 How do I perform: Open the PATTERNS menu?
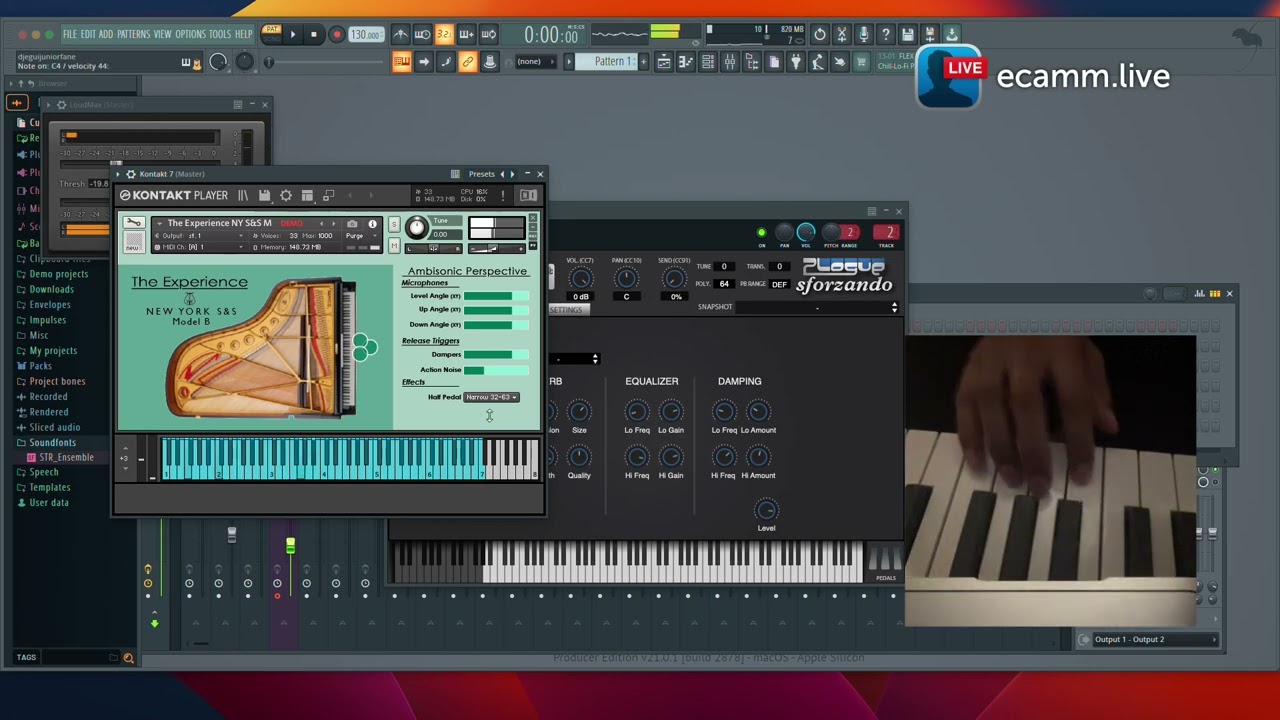(133, 34)
